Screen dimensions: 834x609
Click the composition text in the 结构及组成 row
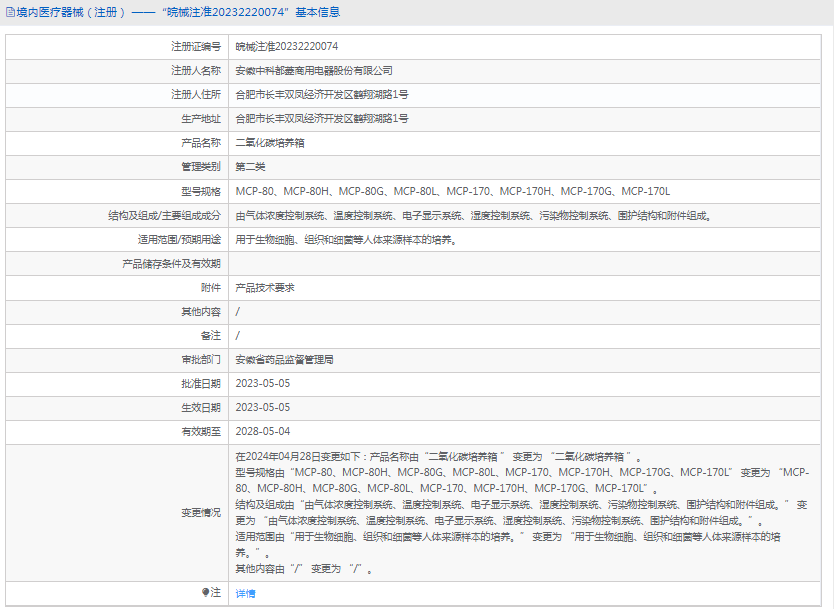[x=474, y=216]
